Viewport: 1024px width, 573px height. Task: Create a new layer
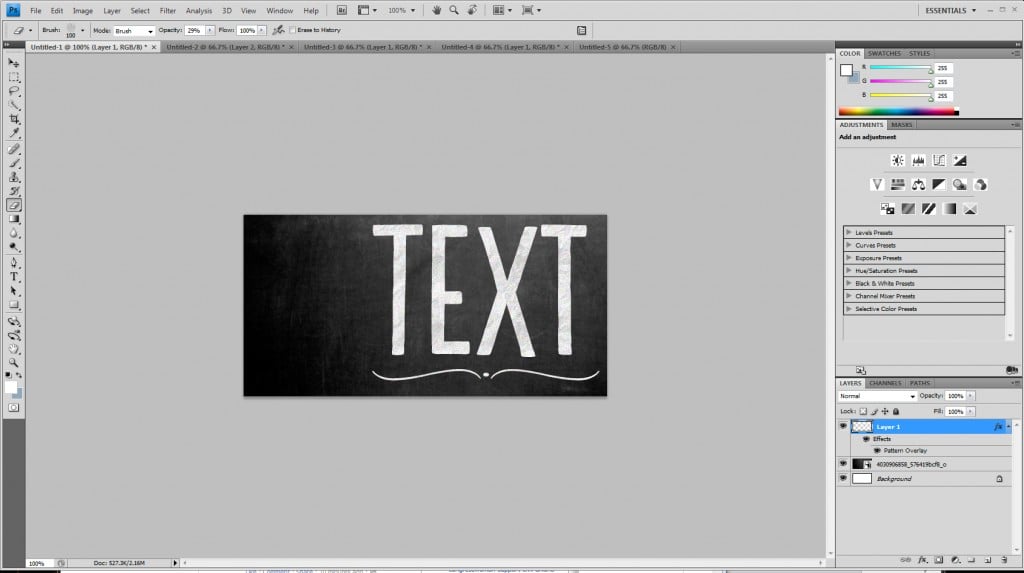(x=988, y=560)
